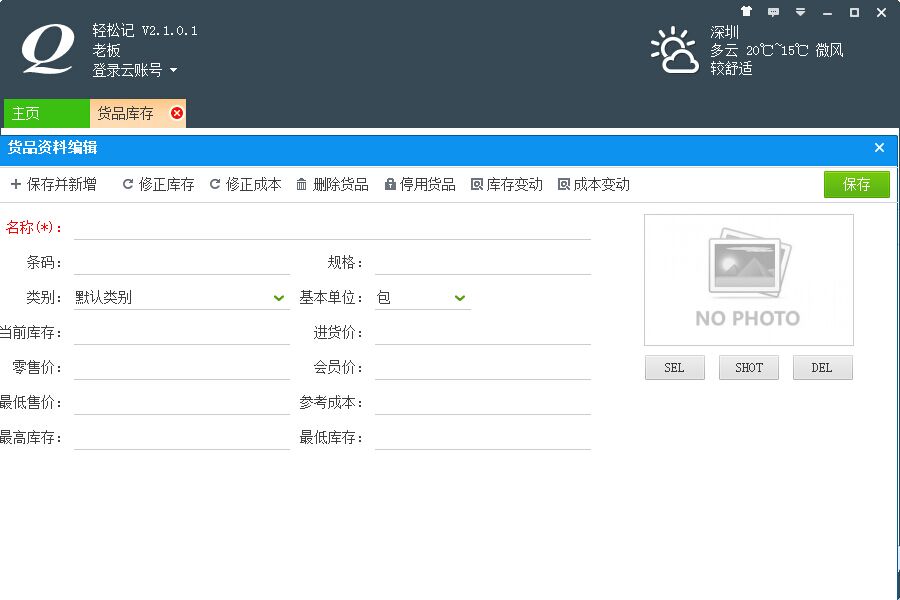Click the cloudy weather icon
The image size is (900, 600).
click(x=674, y=50)
